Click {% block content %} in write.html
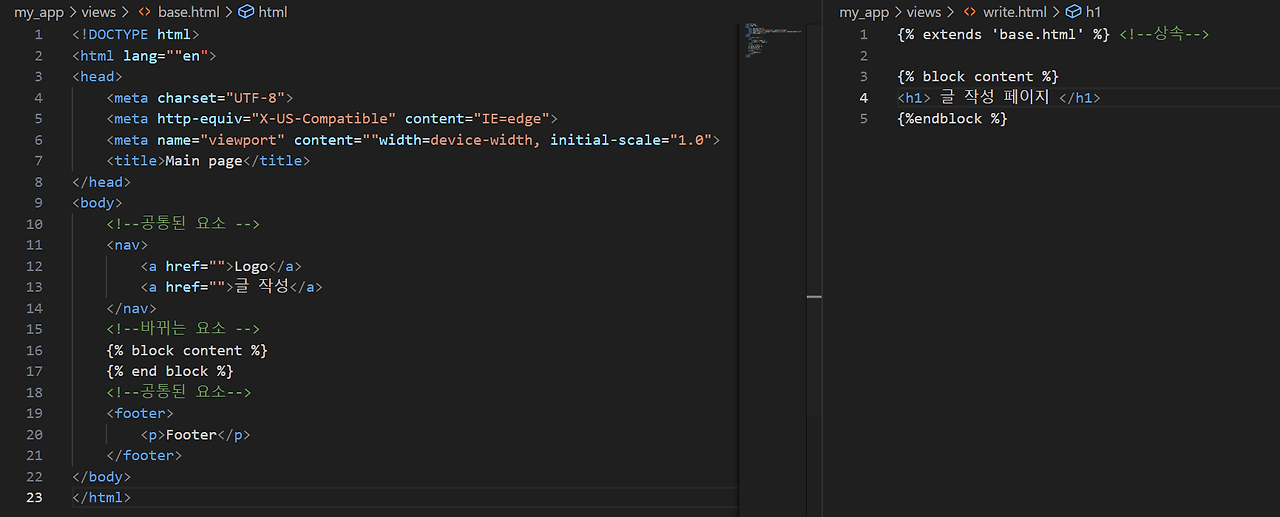Viewport: 1280px width, 517px height. (x=978, y=76)
